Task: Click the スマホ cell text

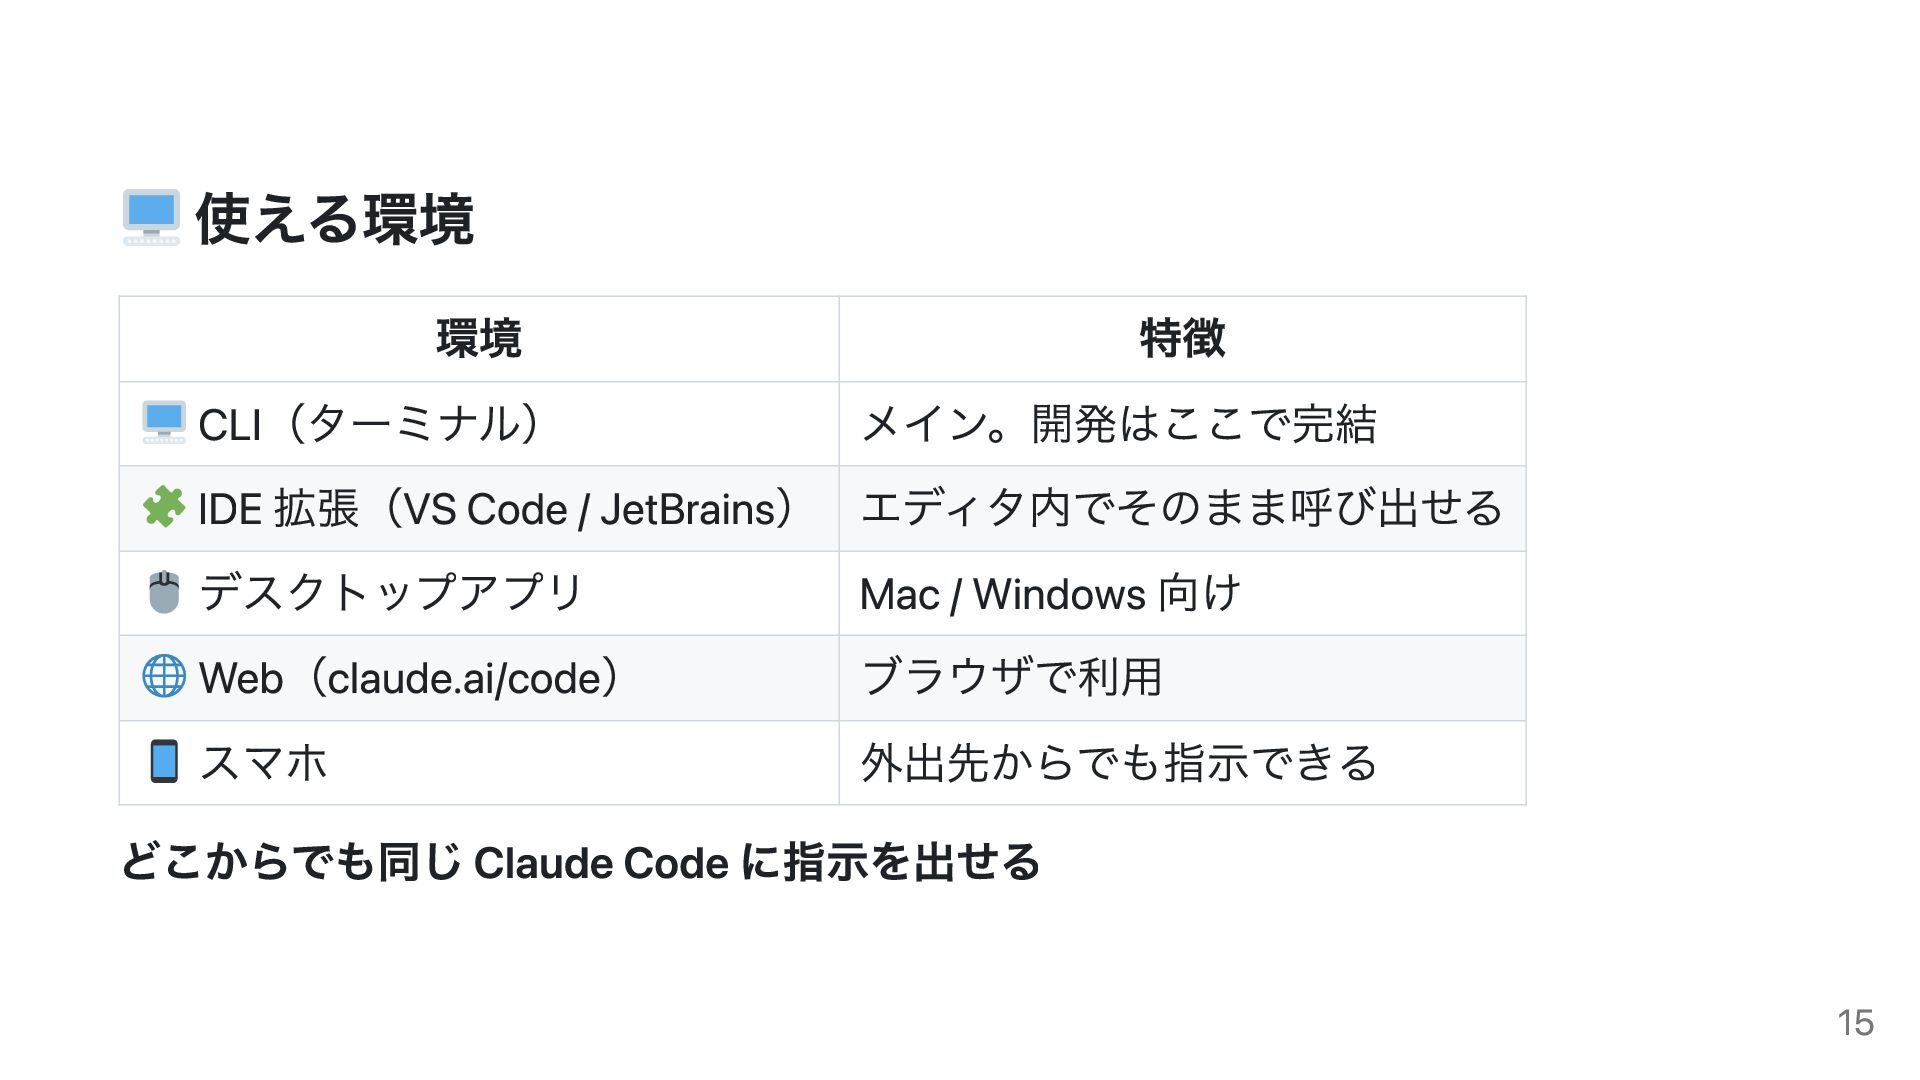Action: coord(263,763)
